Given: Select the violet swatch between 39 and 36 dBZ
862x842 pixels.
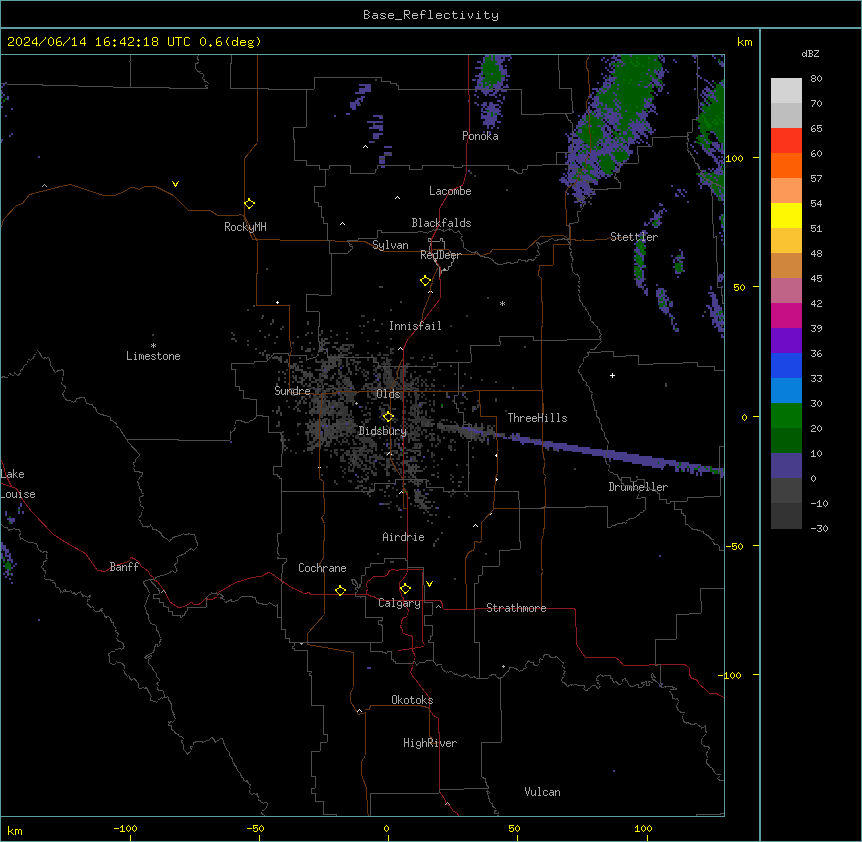Looking at the screenshot, I should coord(786,341).
